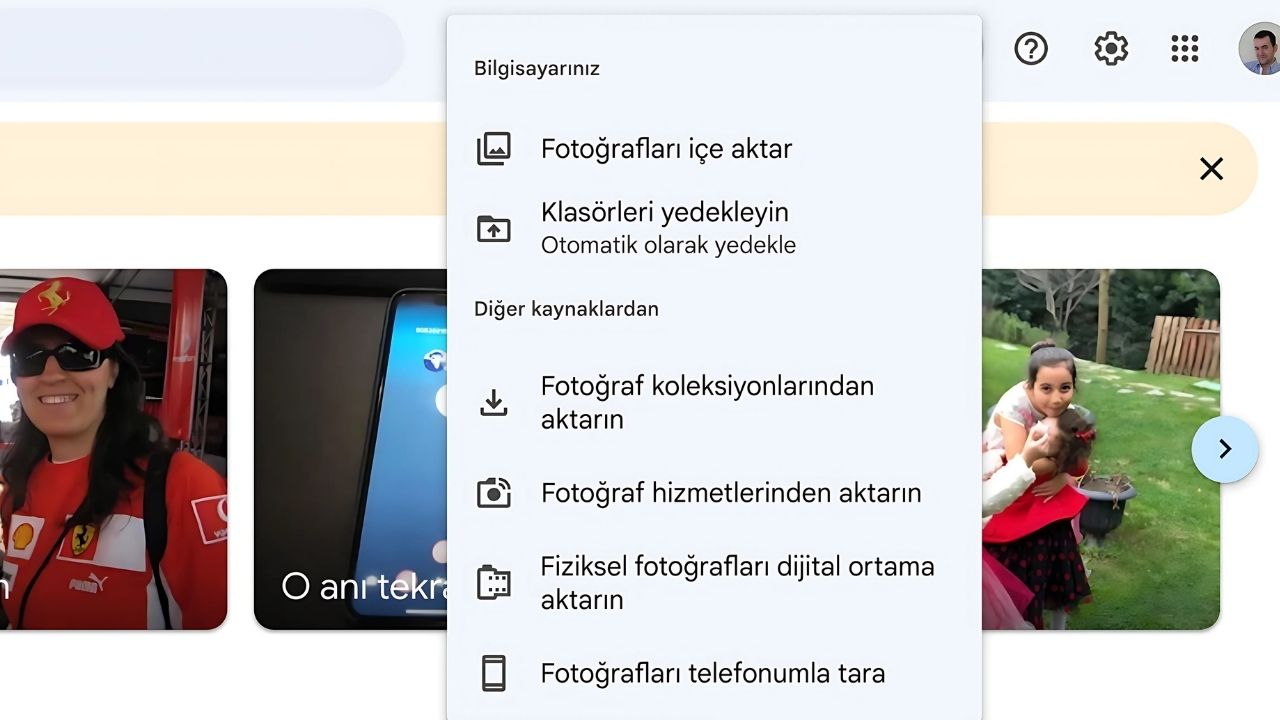
Task: Select Fotoğrafları içe aktar menu entry
Action: (714, 149)
